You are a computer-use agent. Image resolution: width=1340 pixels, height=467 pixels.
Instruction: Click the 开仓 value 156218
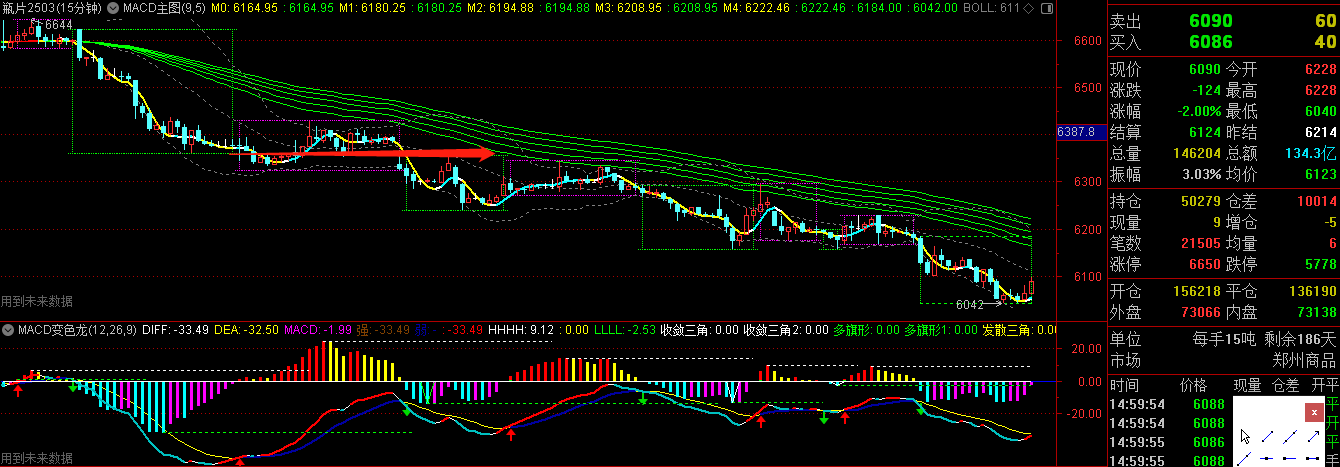click(1198, 291)
